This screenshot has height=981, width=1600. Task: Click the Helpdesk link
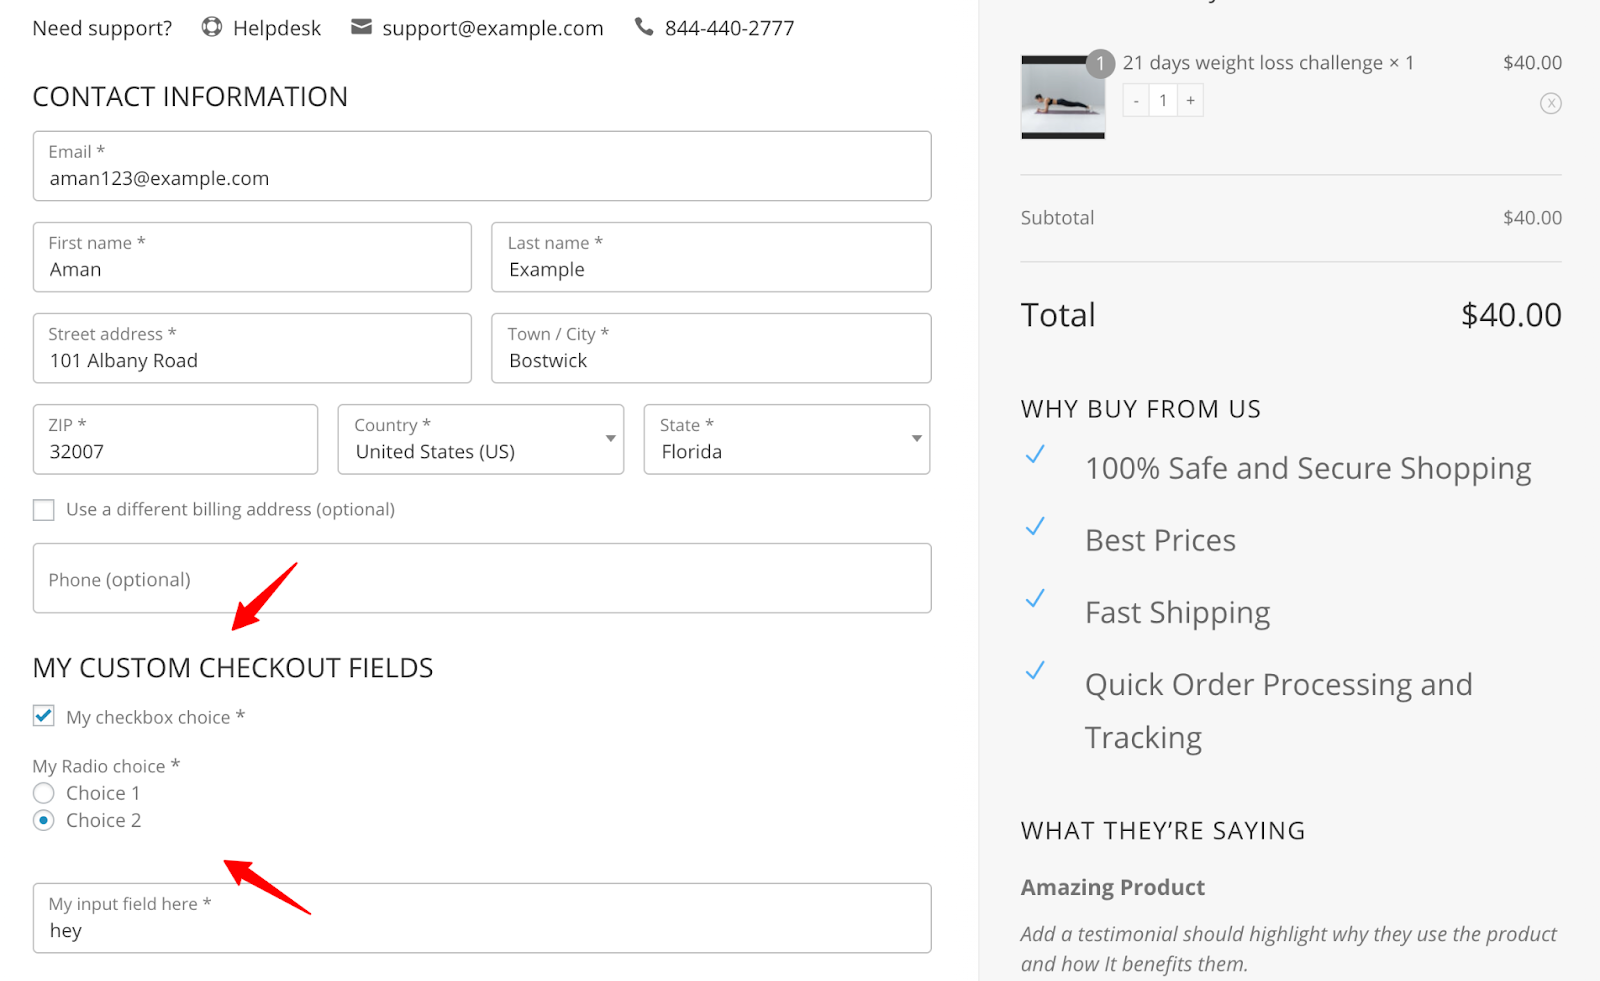[x=276, y=27]
